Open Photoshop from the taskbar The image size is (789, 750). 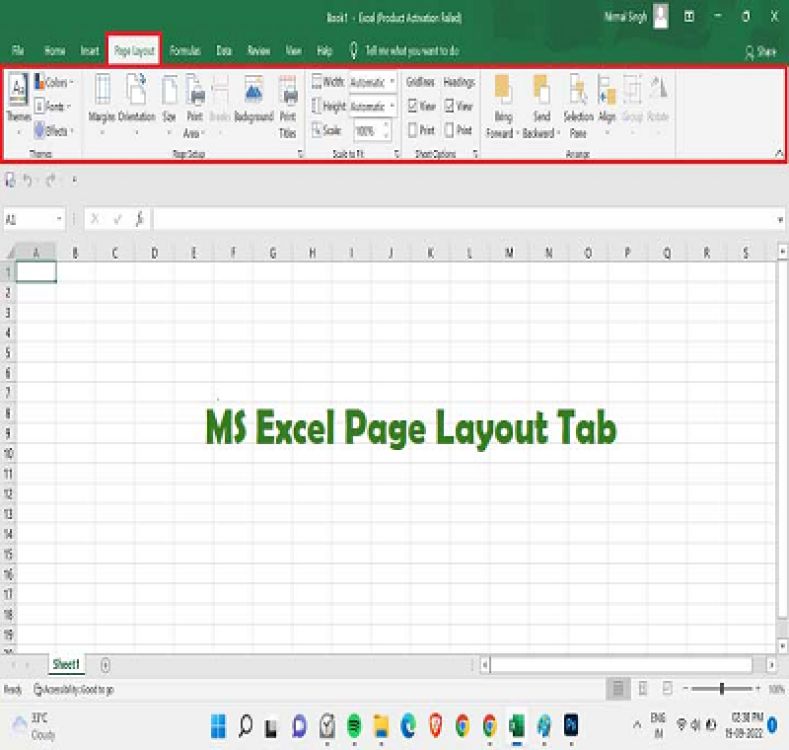pos(571,725)
